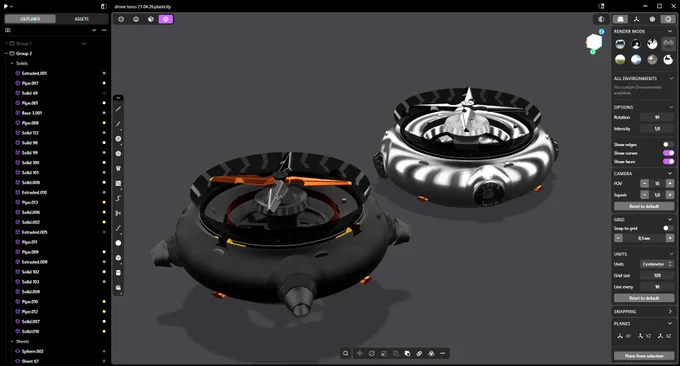Click the topmost sphere tool in left toolbar
This screenshot has height=366, width=680.
[118, 139]
